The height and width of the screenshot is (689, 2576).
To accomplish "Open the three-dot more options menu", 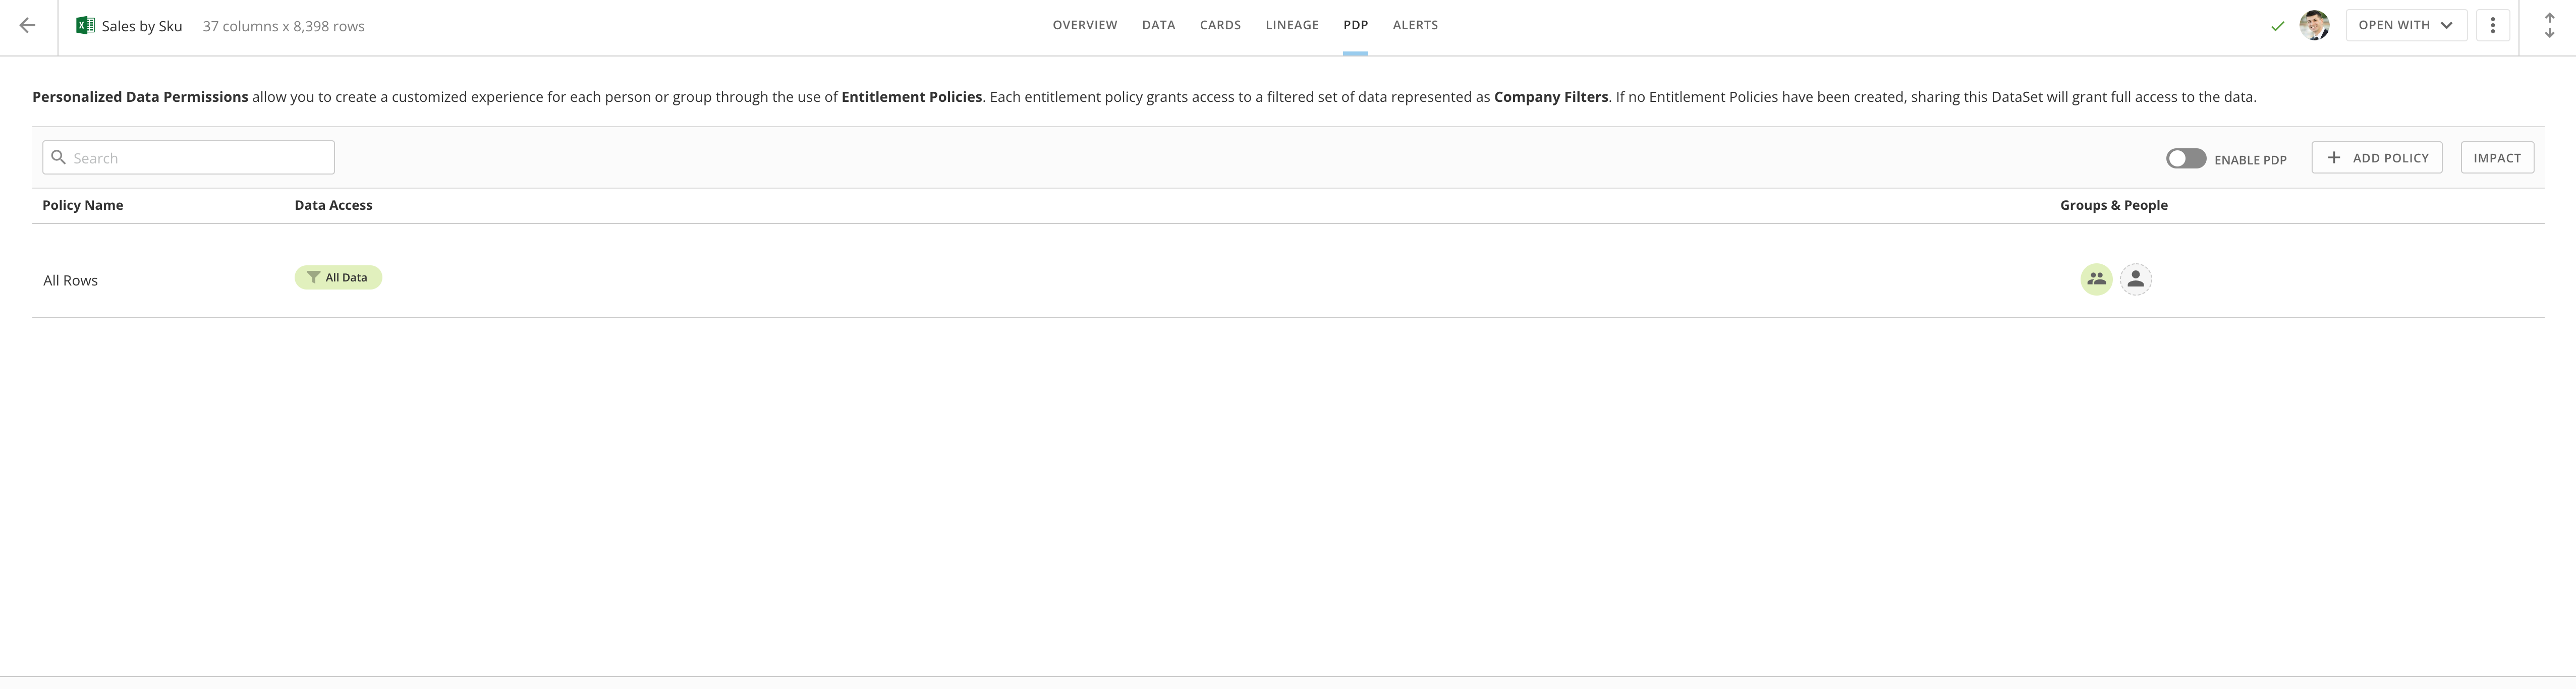I will 2492,25.
